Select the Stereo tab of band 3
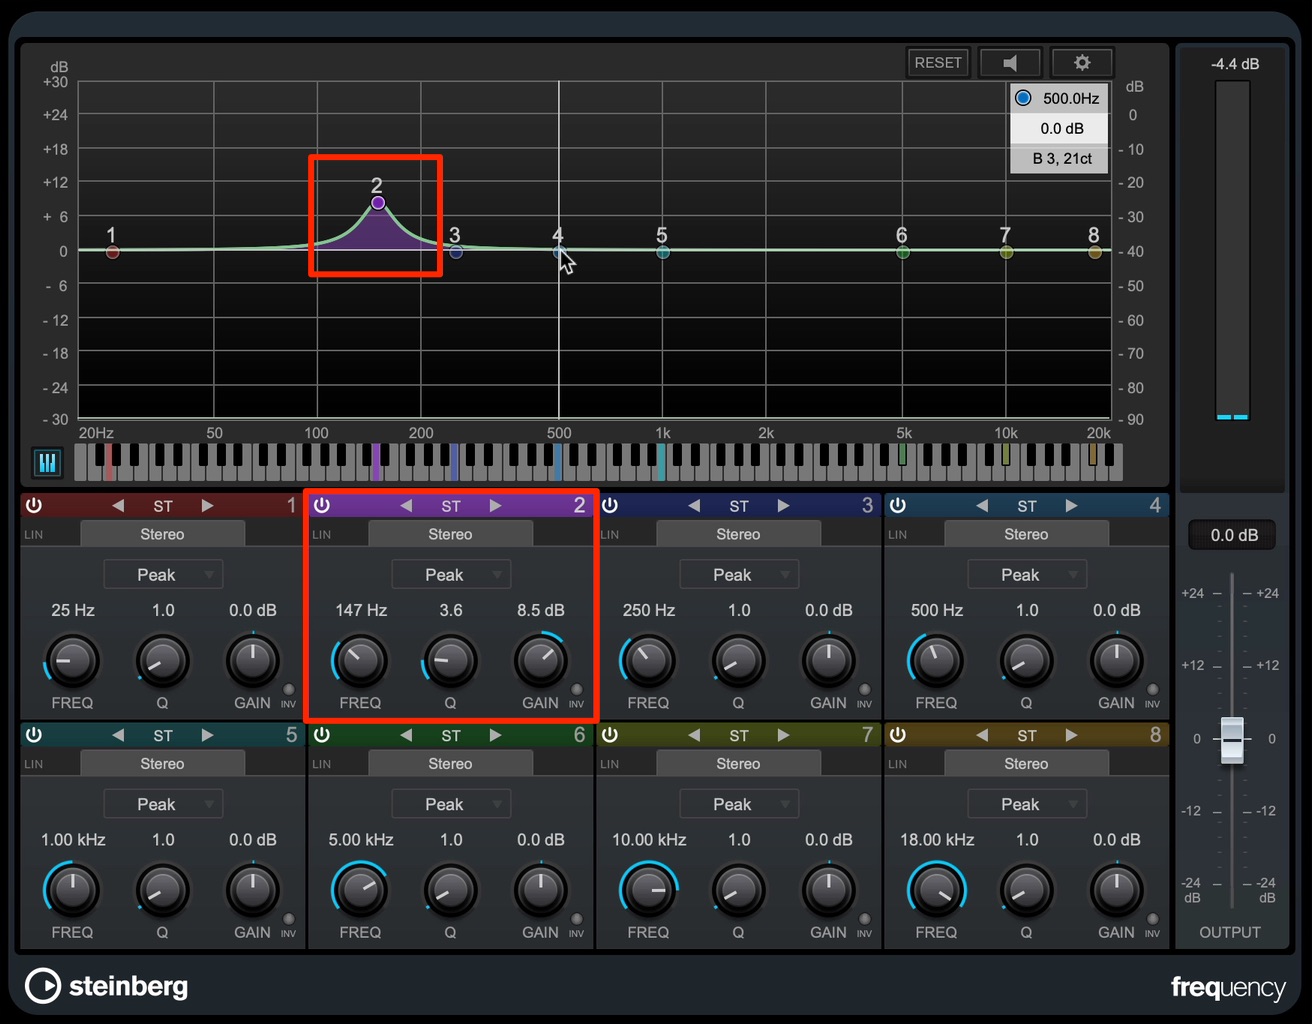The width and height of the screenshot is (1312, 1024). click(738, 534)
